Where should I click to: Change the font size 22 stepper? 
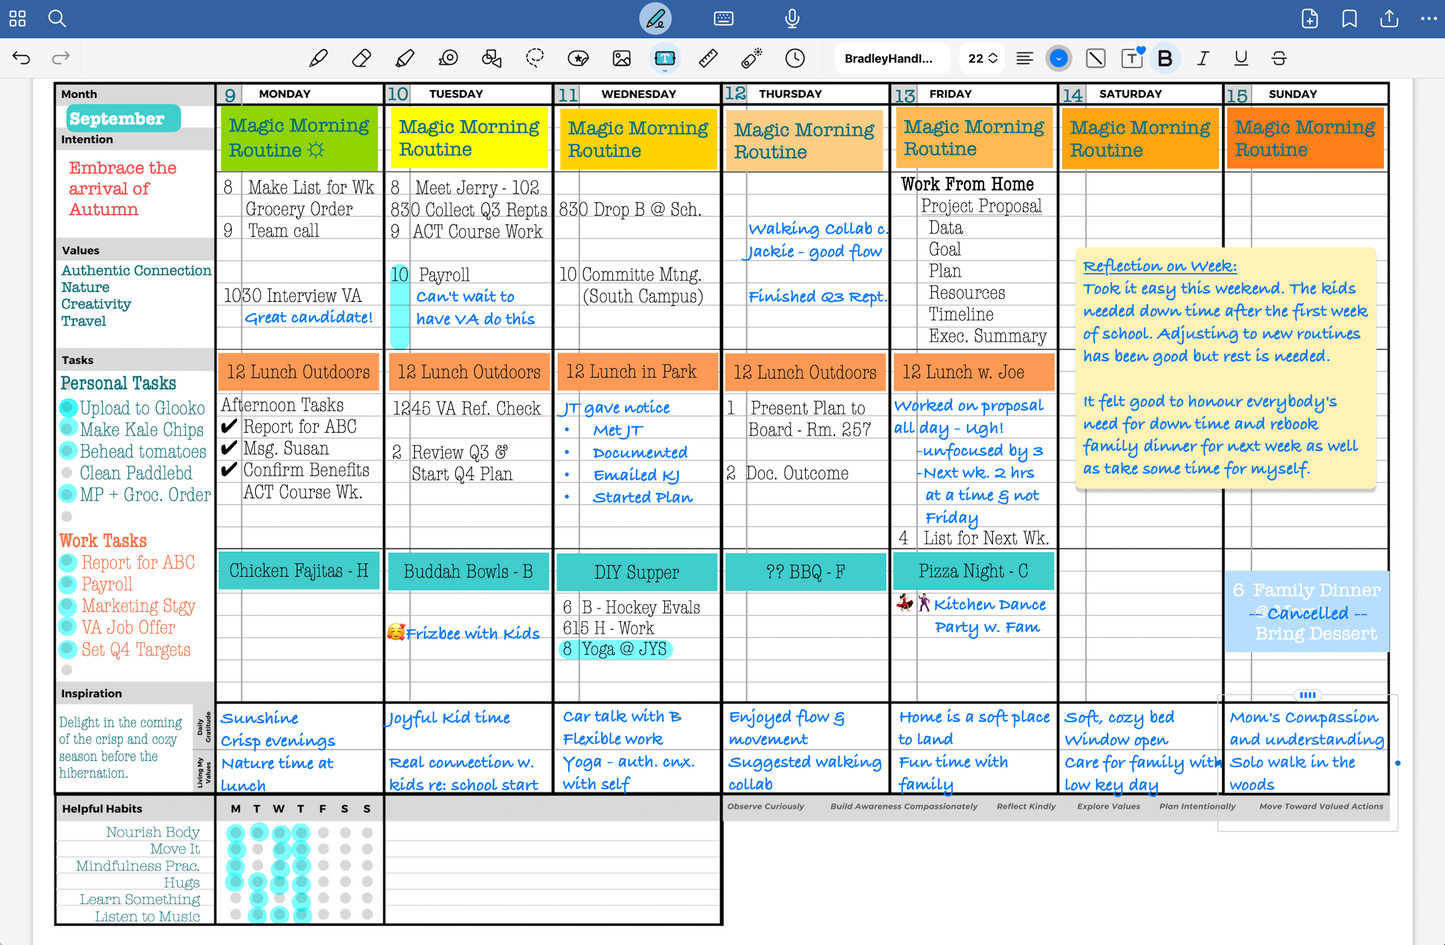(982, 59)
